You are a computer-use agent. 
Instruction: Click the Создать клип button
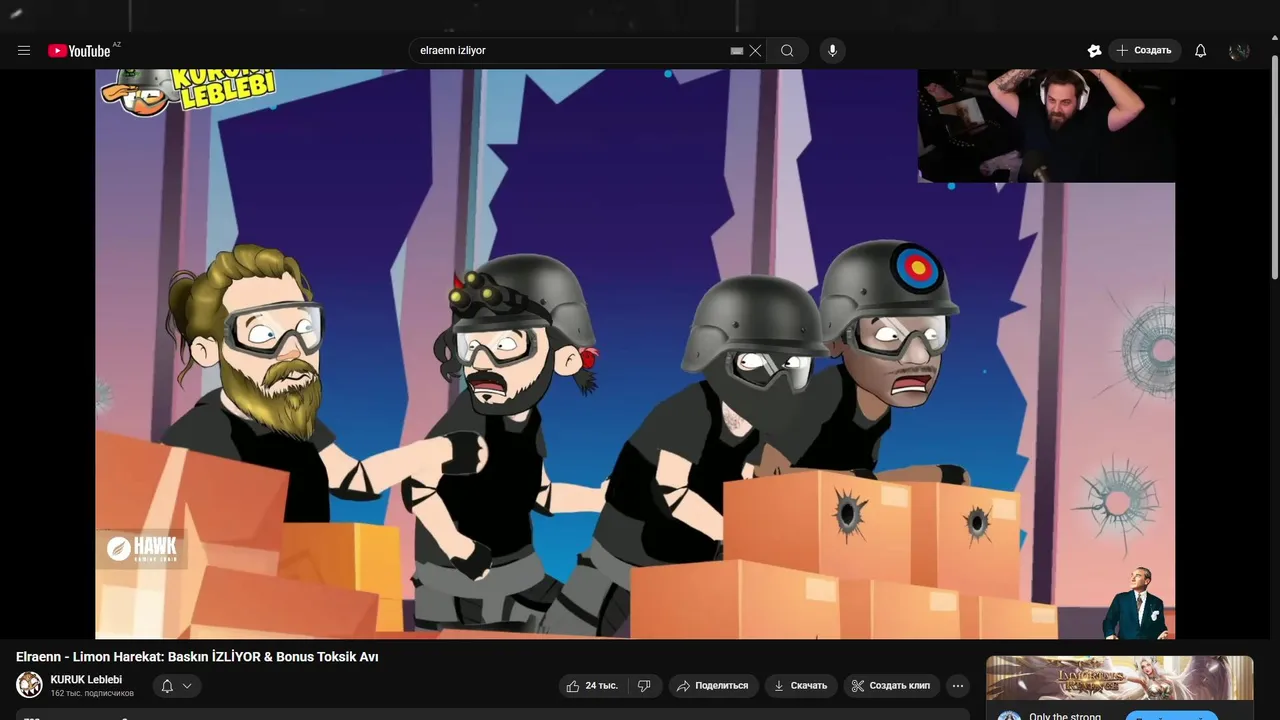891,686
